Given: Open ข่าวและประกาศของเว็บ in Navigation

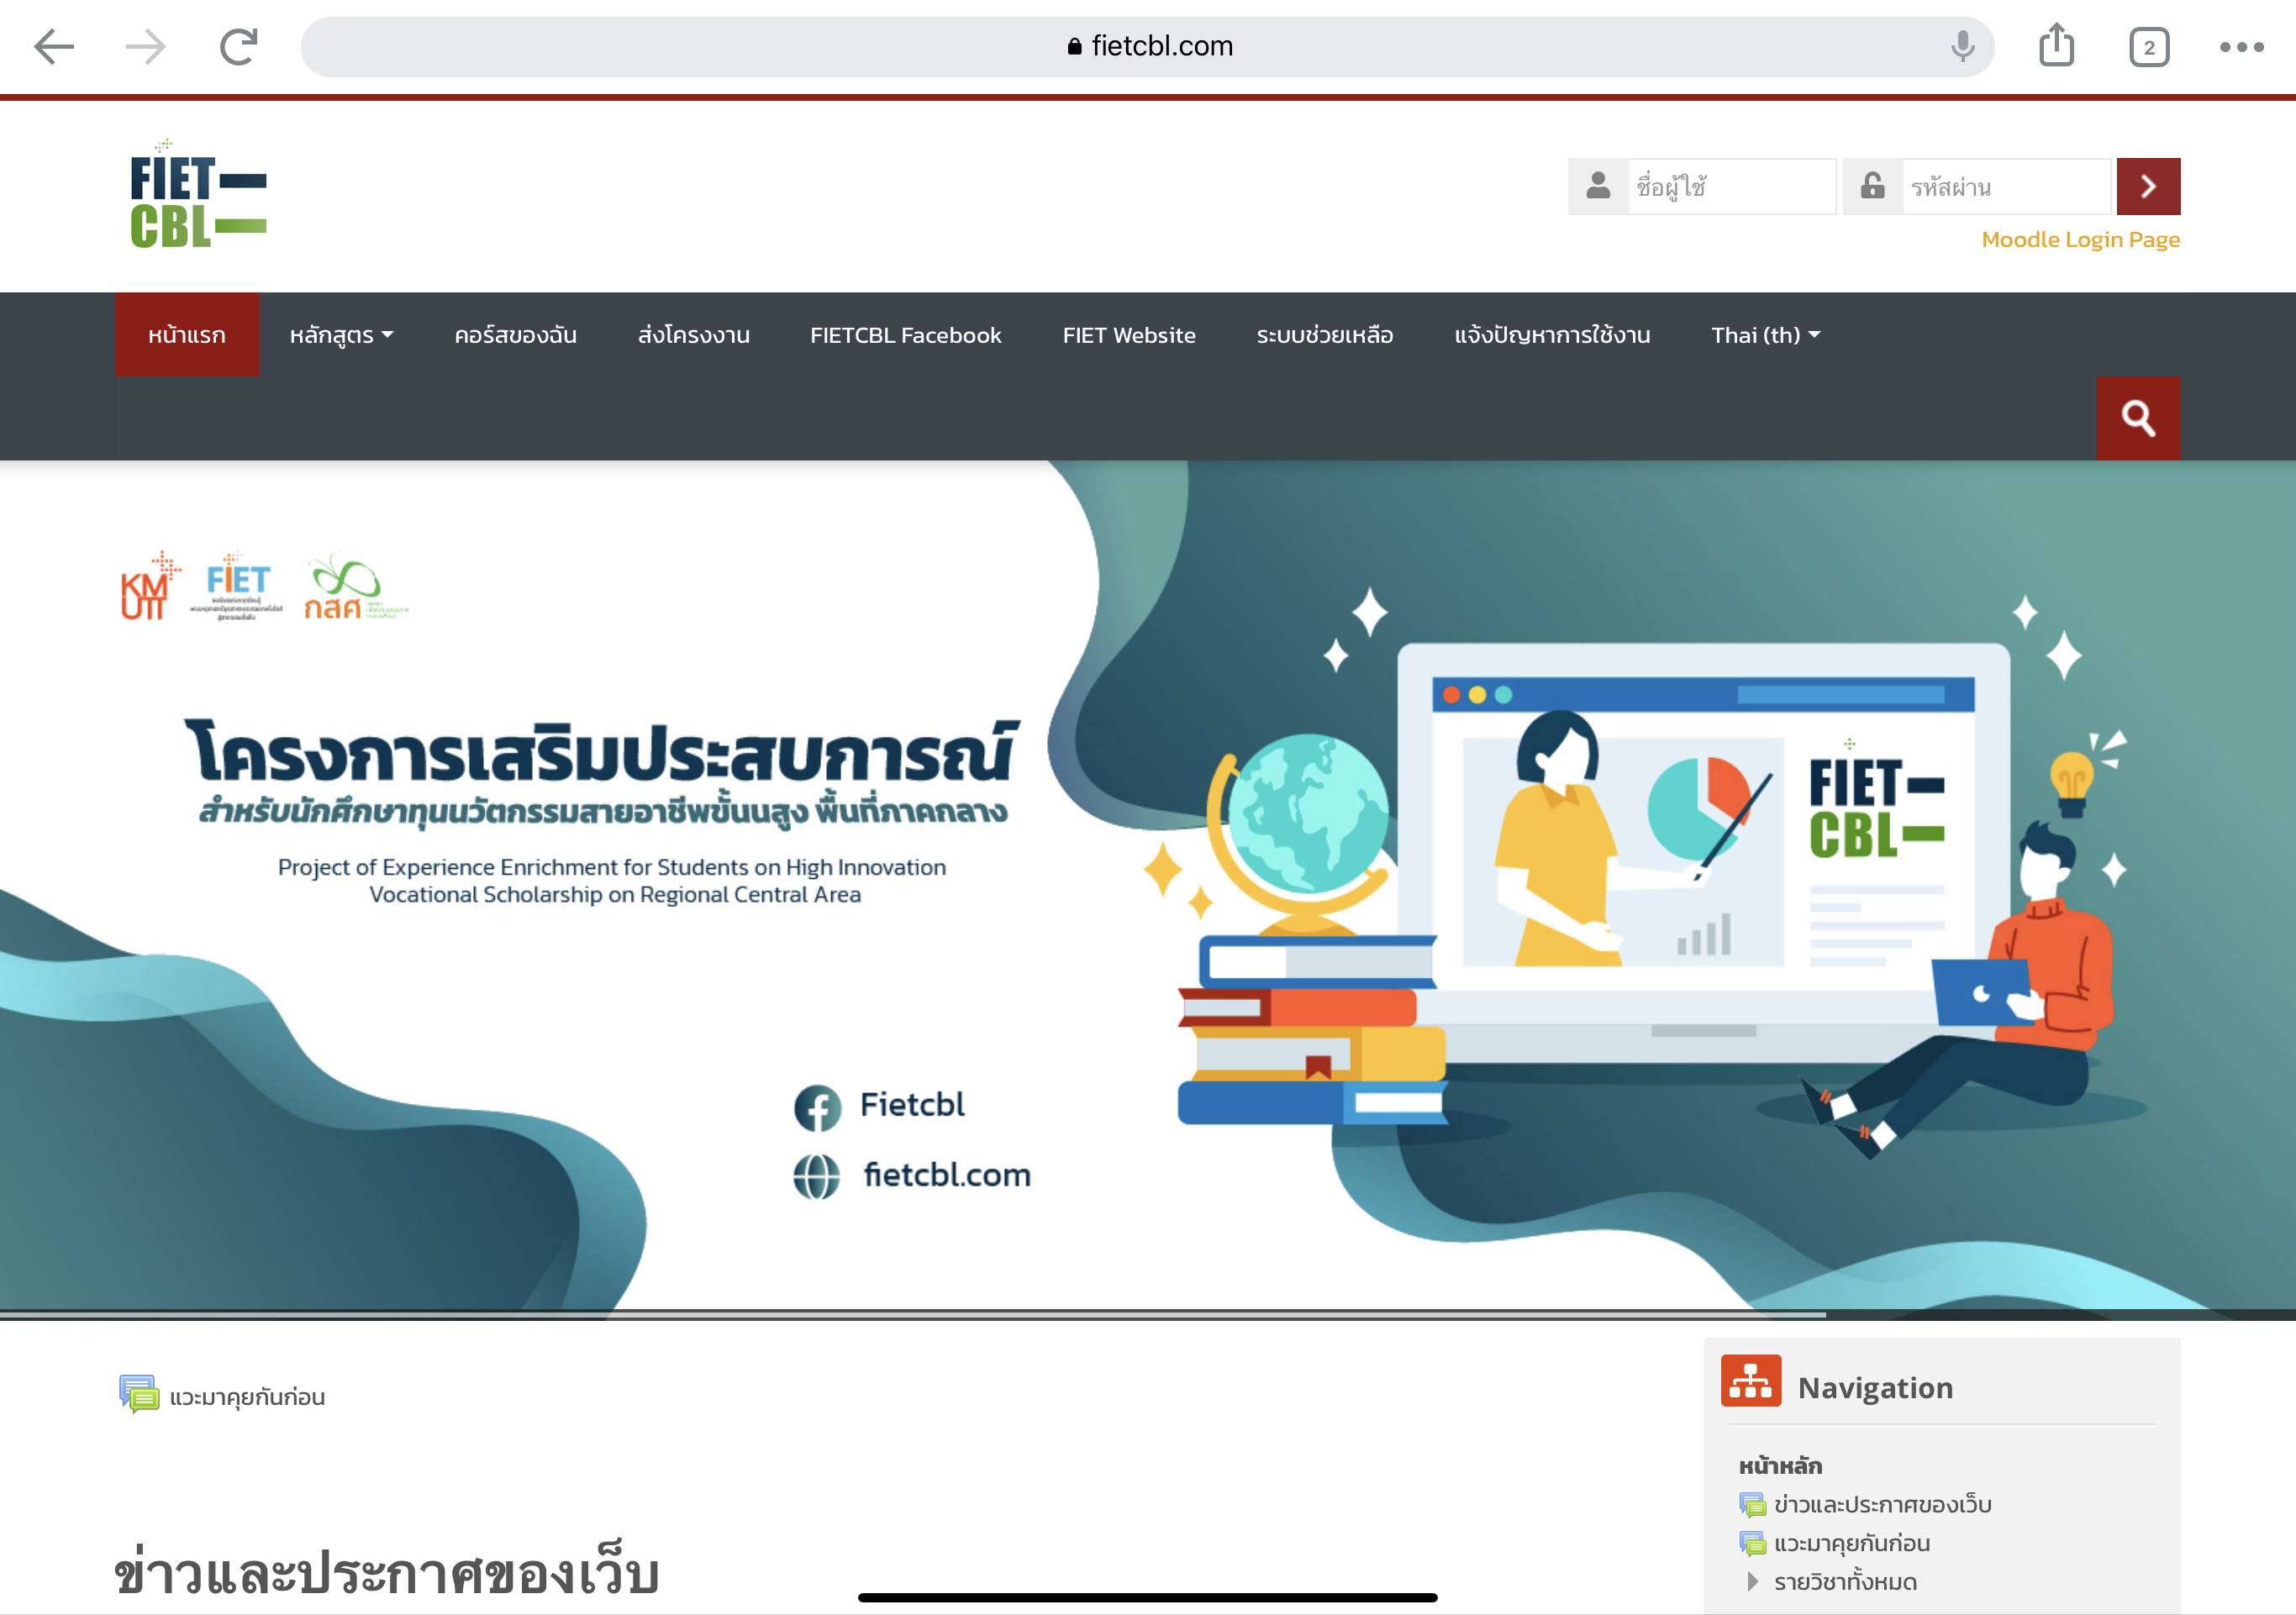Looking at the screenshot, I should point(1883,1504).
